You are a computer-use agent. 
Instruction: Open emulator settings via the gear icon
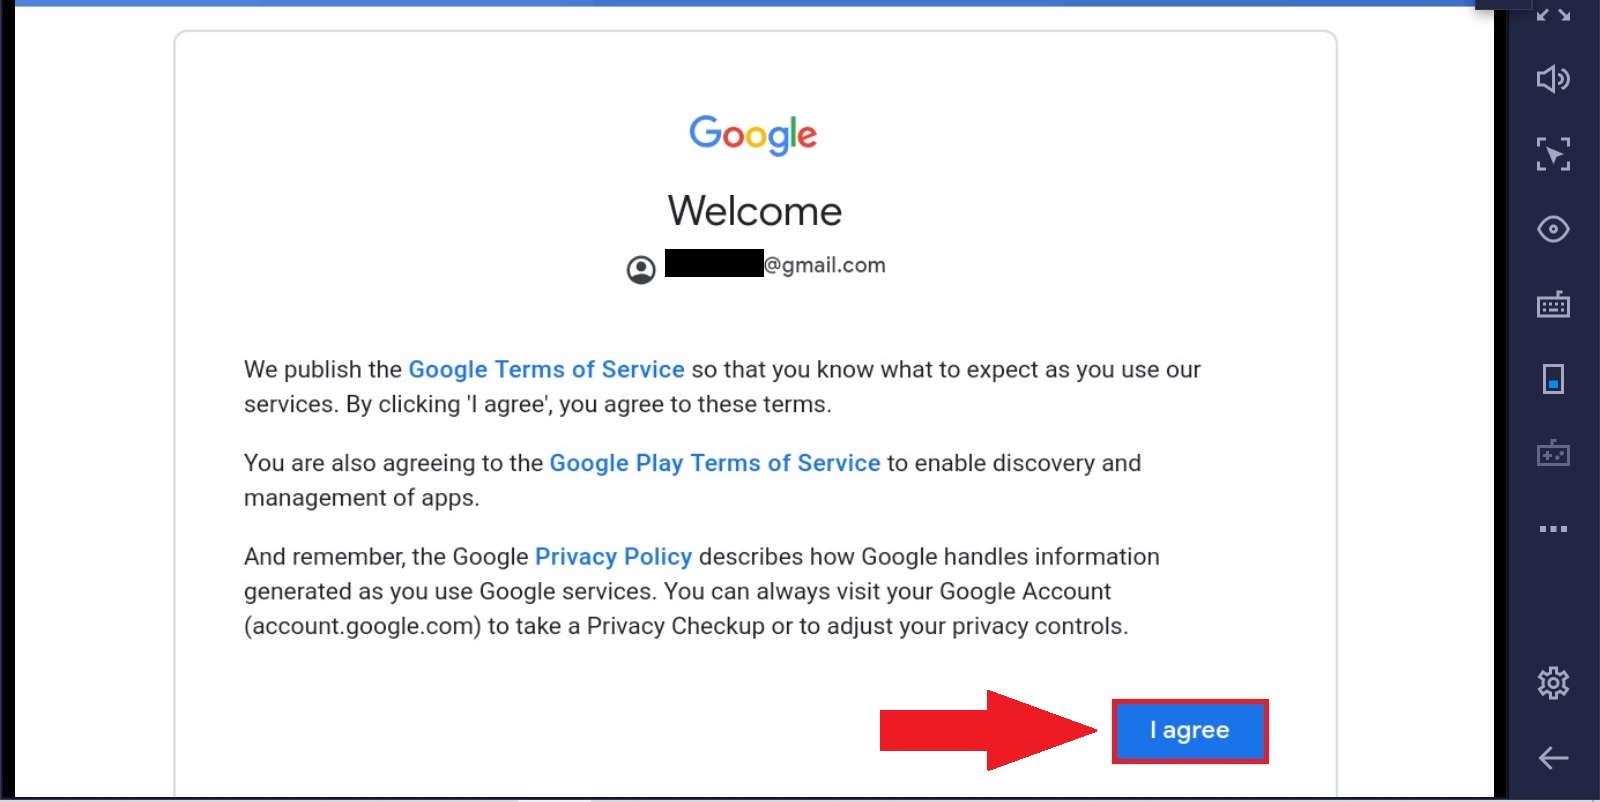coord(1553,683)
